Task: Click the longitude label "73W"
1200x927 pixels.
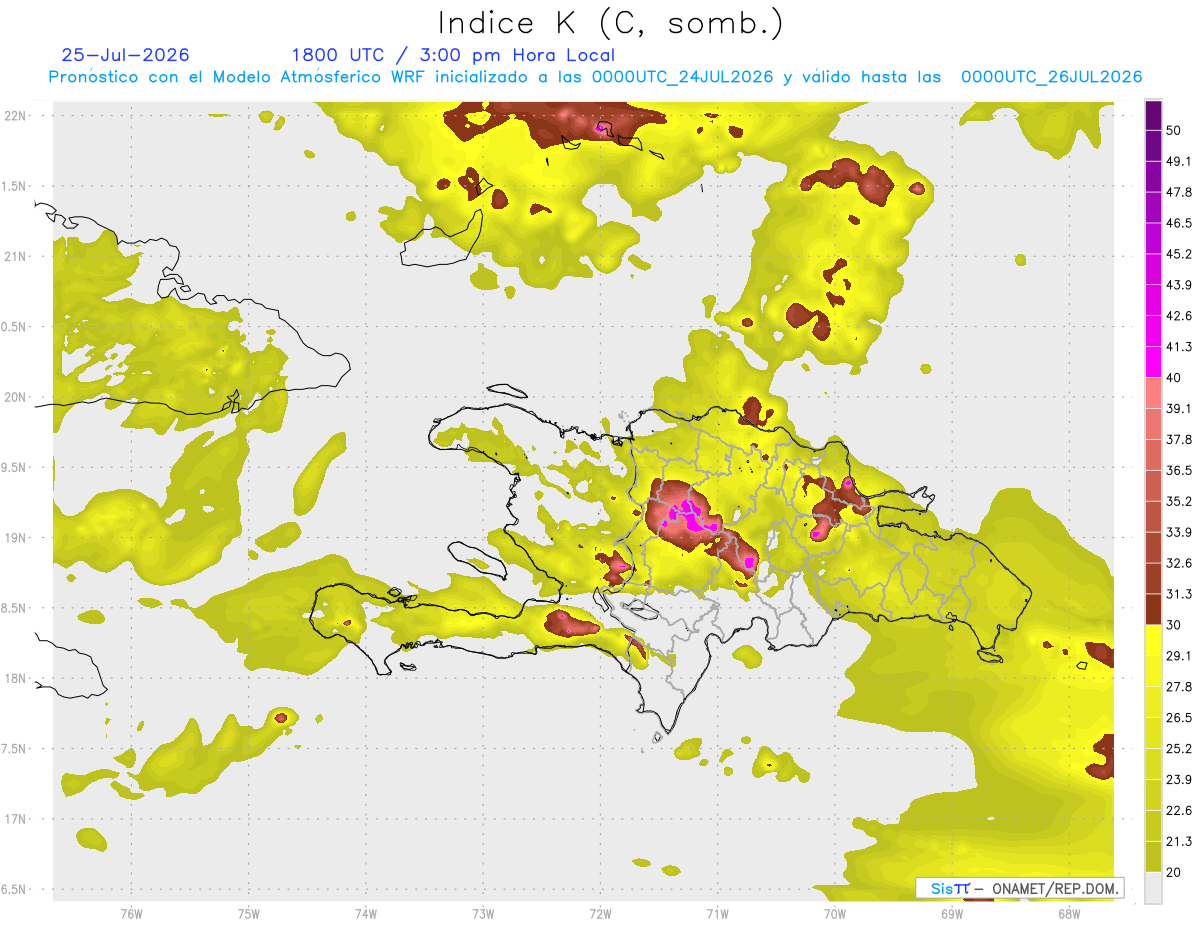Action: click(x=483, y=915)
